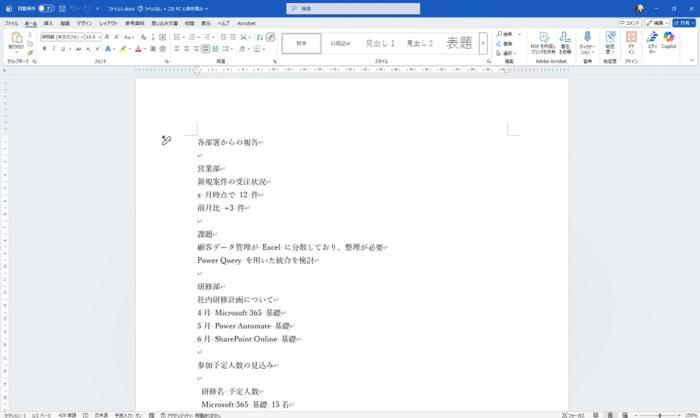
Task: Open the Acrobat ribbon tab
Action: click(x=246, y=22)
